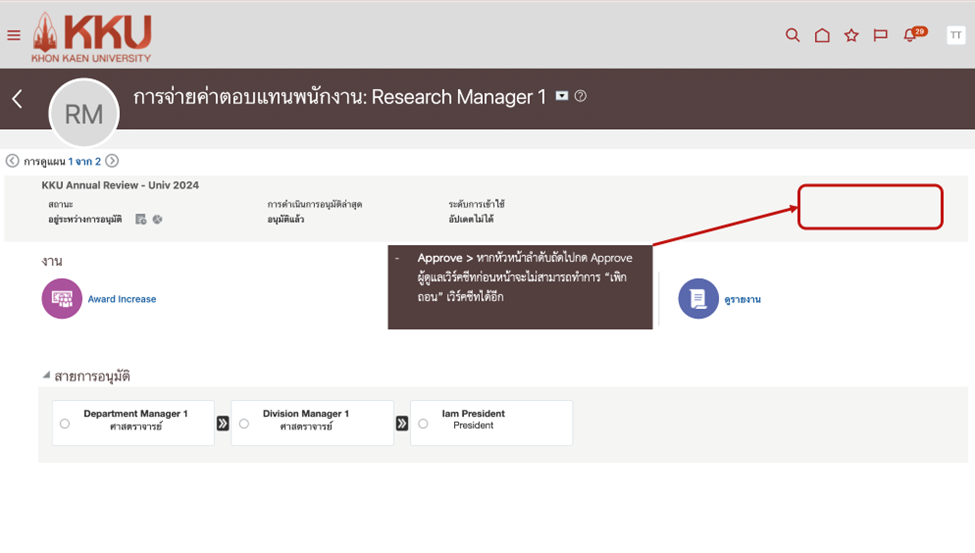
Task: Open dropdown next to Research Manager 1 title
Action: click(562, 97)
